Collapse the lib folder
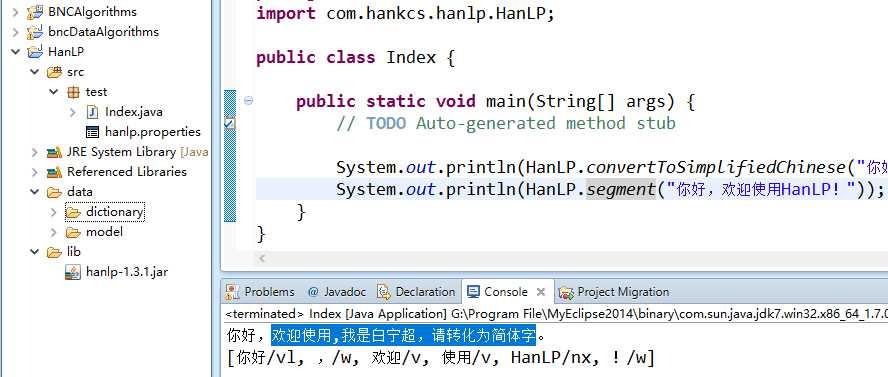Viewport: 888px width, 377px height. (x=35, y=252)
